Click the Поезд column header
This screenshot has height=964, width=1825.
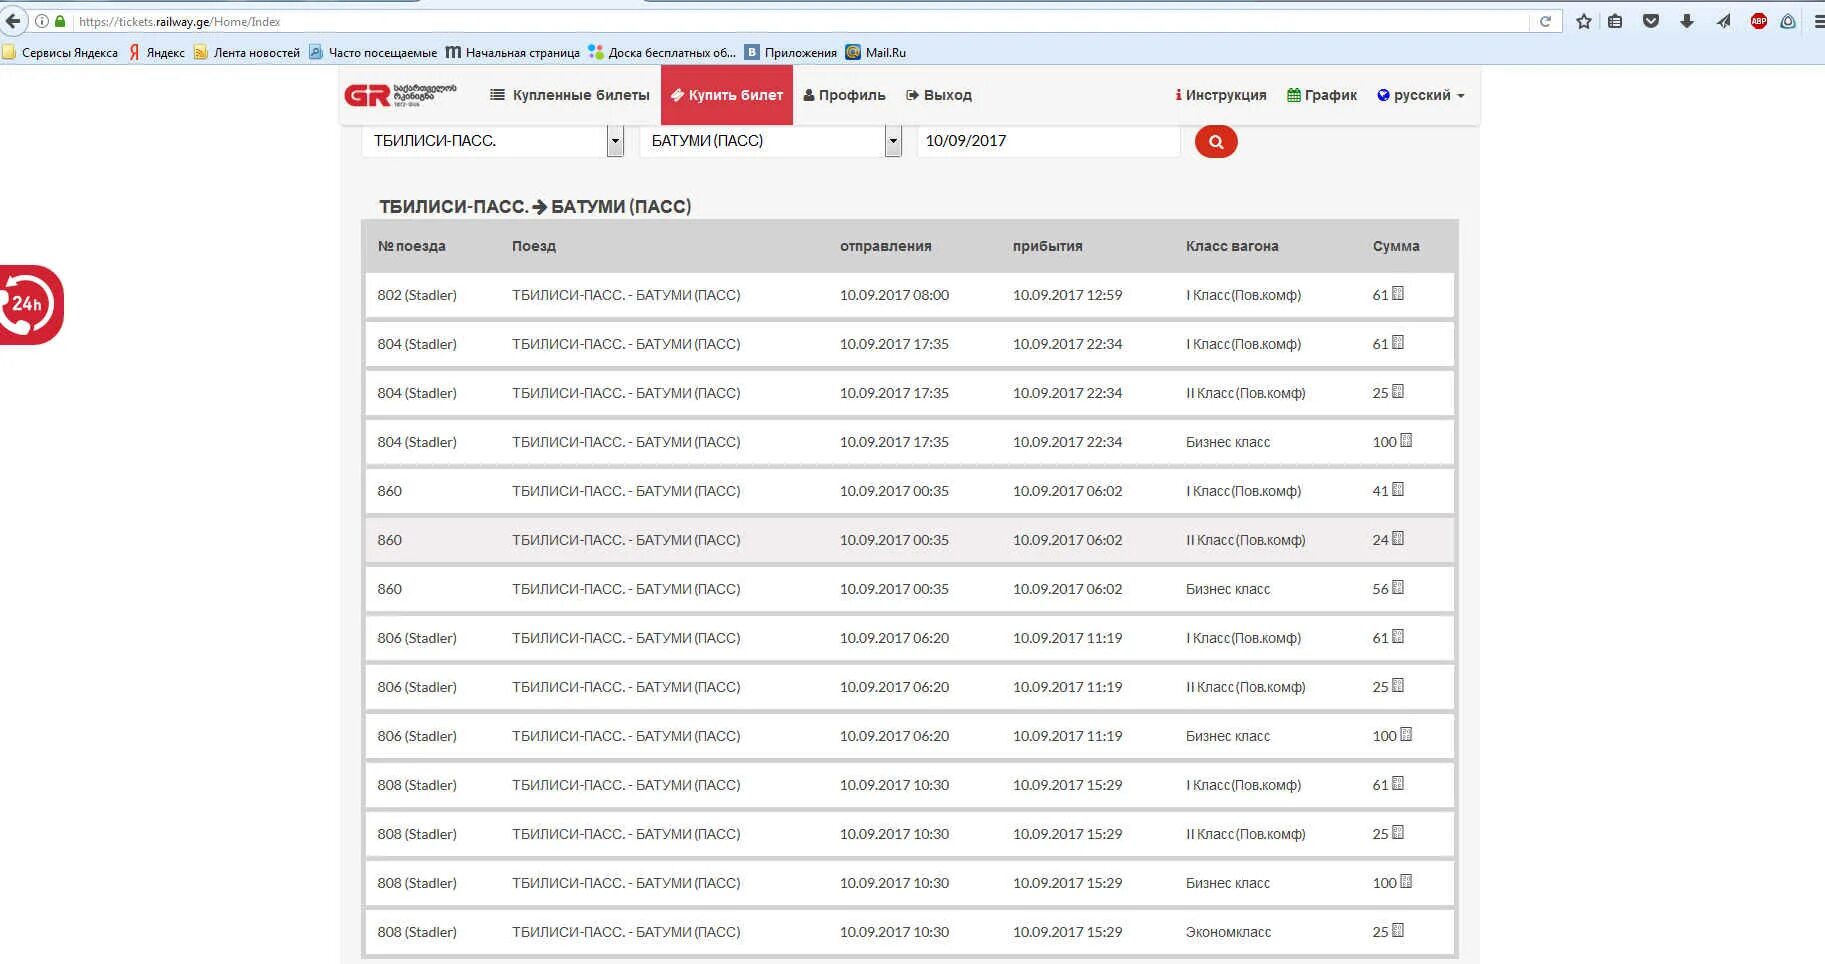534,246
